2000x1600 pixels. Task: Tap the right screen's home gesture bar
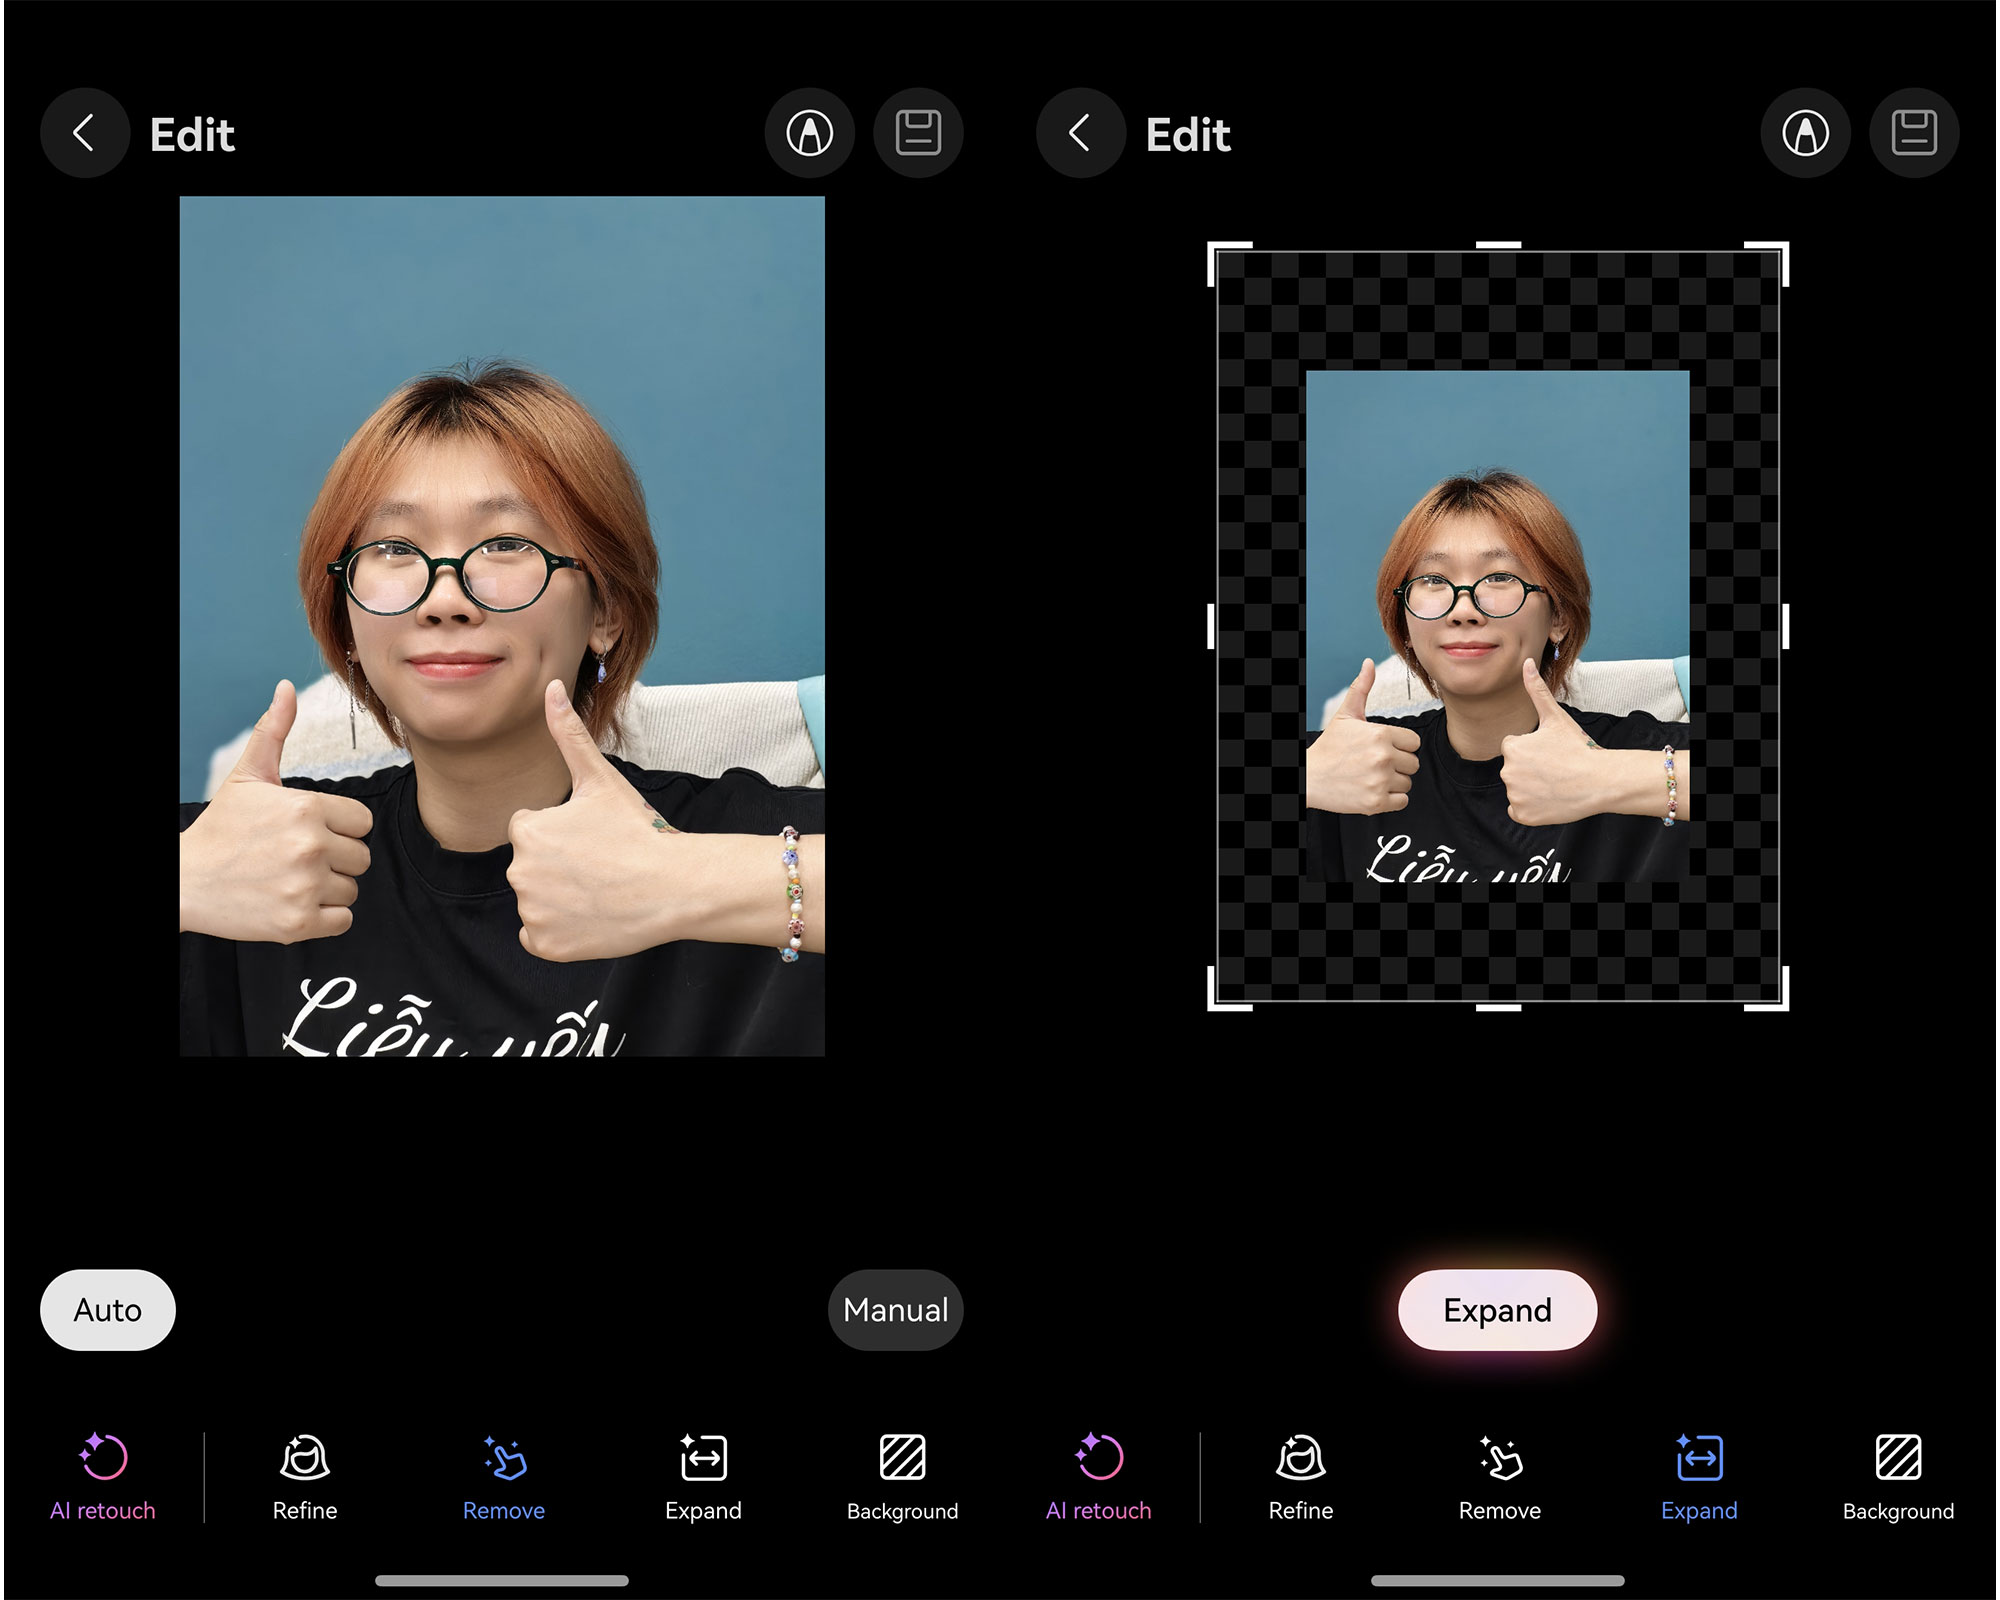click(x=1498, y=1581)
